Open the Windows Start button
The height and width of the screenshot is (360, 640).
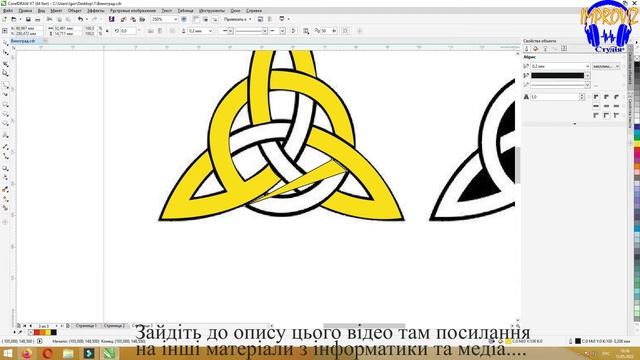(8, 353)
